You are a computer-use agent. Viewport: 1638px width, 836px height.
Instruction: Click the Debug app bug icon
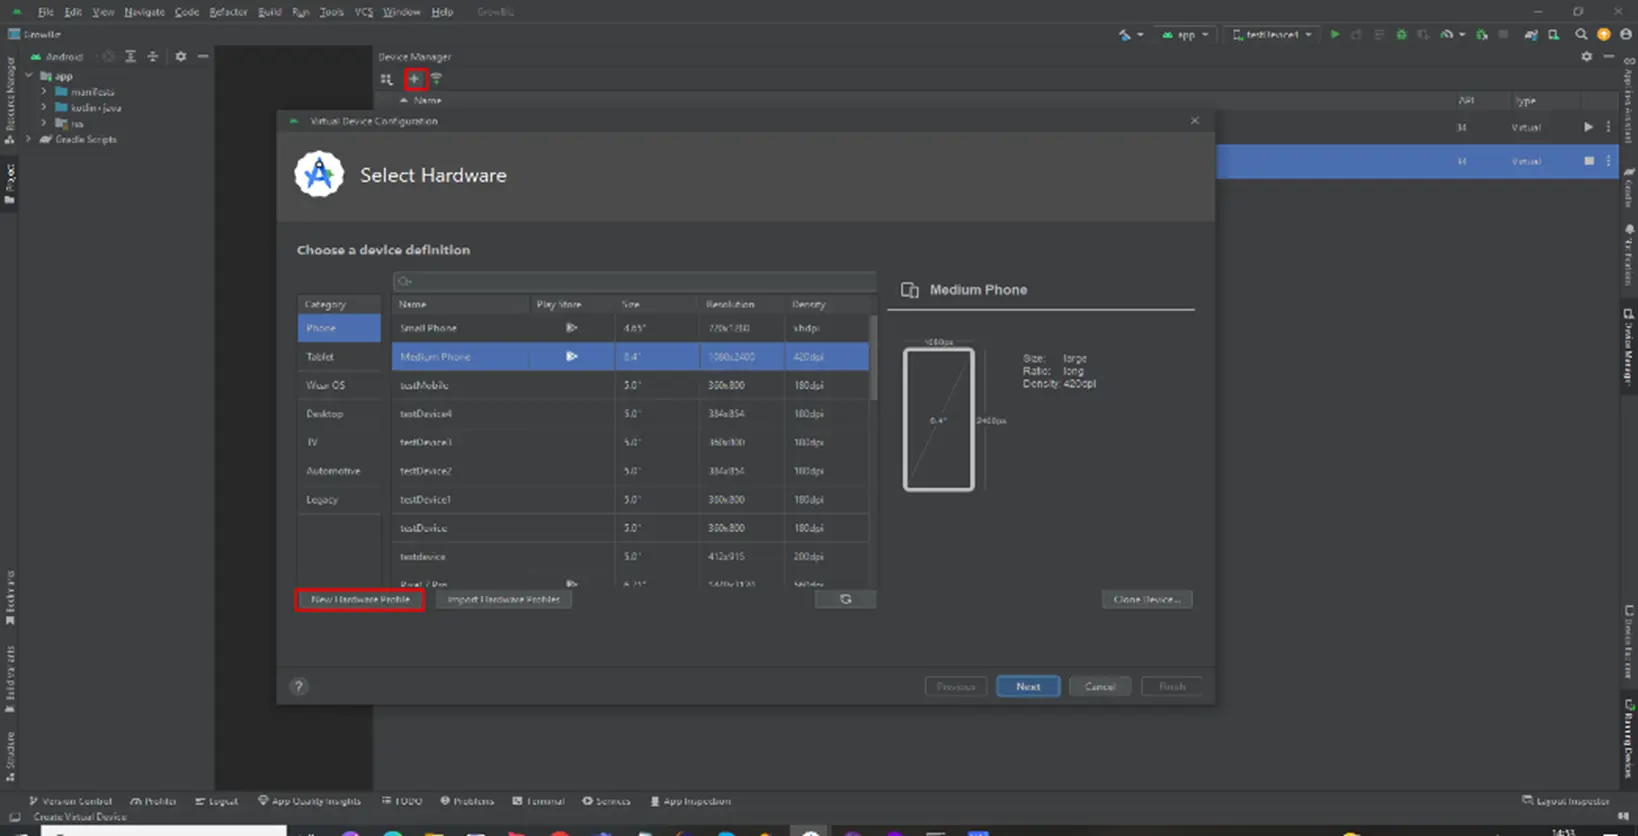[x=1401, y=35]
